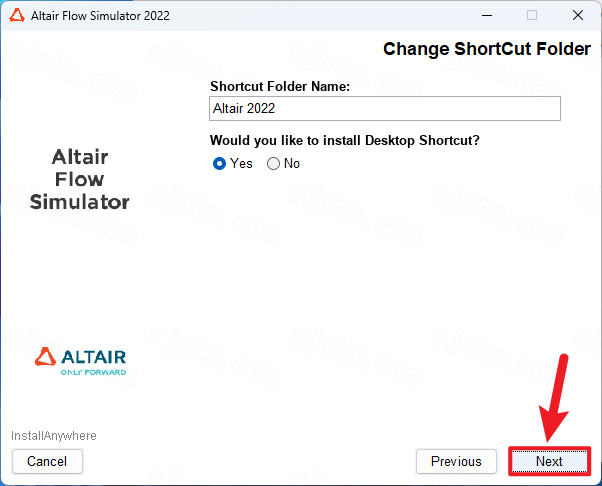The width and height of the screenshot is (602, 486).
Task: Click the desktop shortcut question text
Action: click(345, 141)
